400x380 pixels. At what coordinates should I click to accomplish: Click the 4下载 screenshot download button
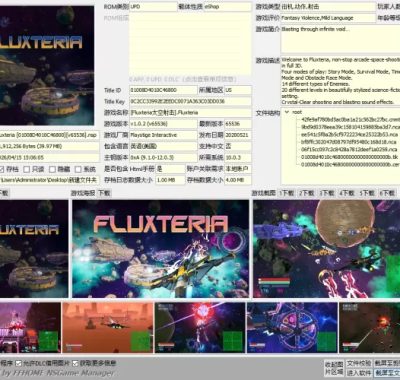coord(347,193)
